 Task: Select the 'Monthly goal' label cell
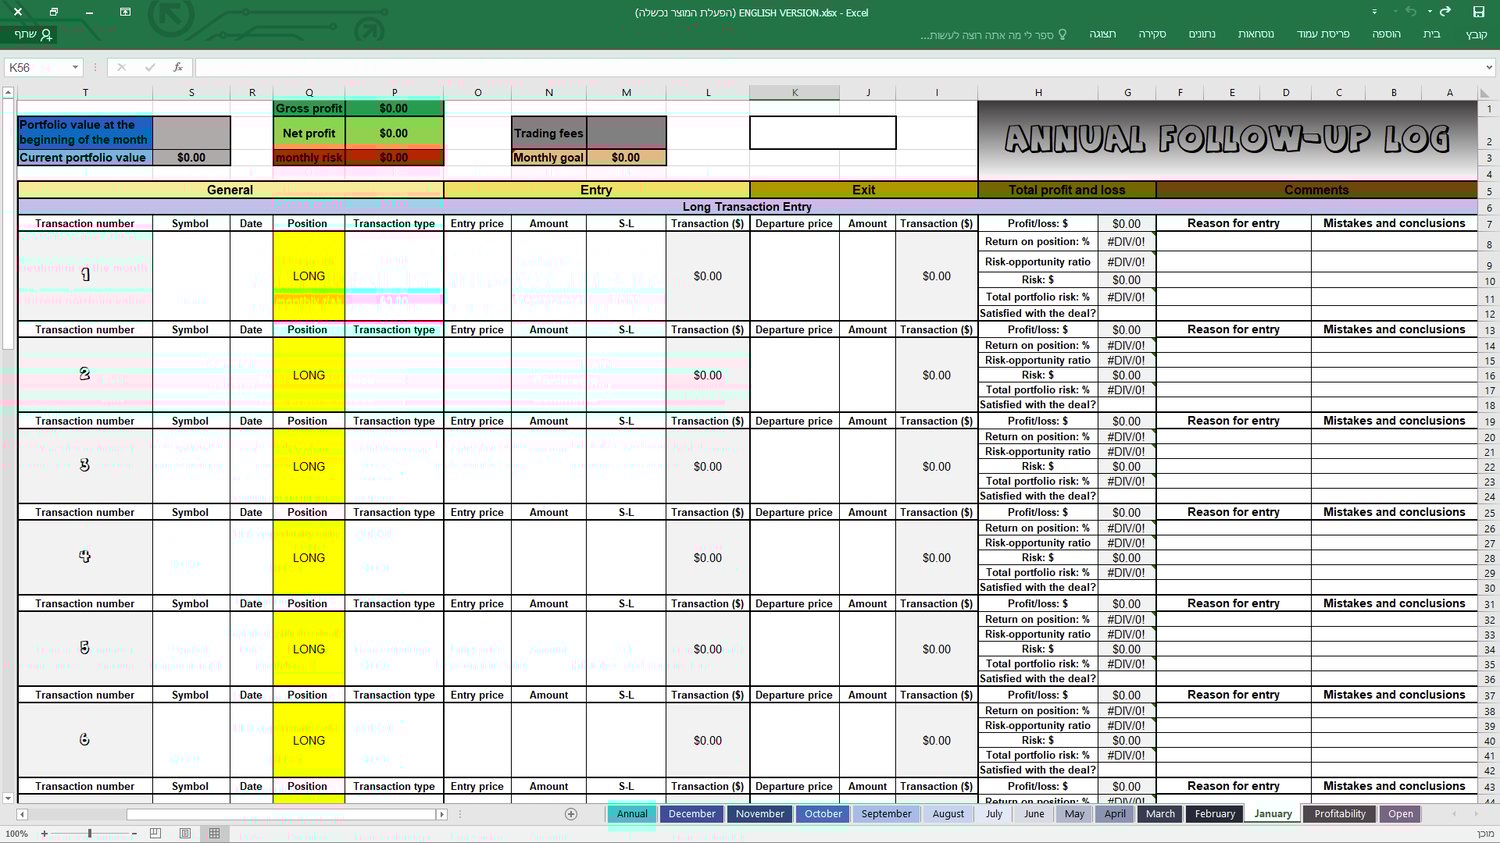pos(549,158)
